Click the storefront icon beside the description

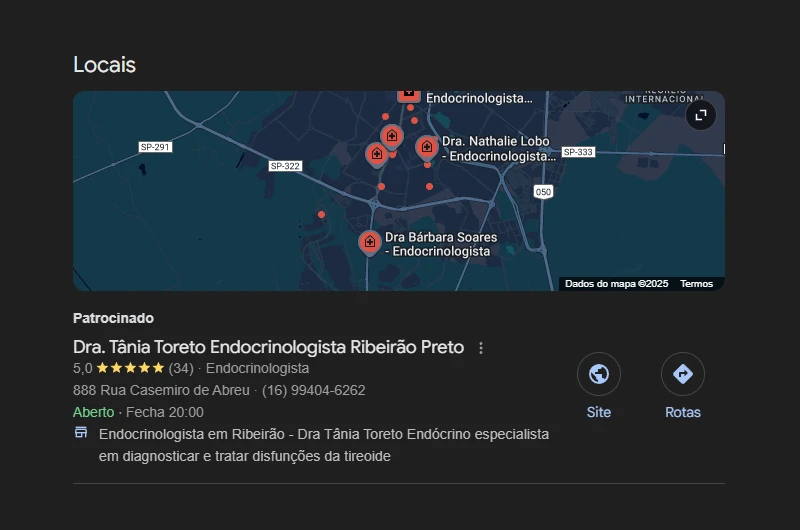click(x=81, y=433)
